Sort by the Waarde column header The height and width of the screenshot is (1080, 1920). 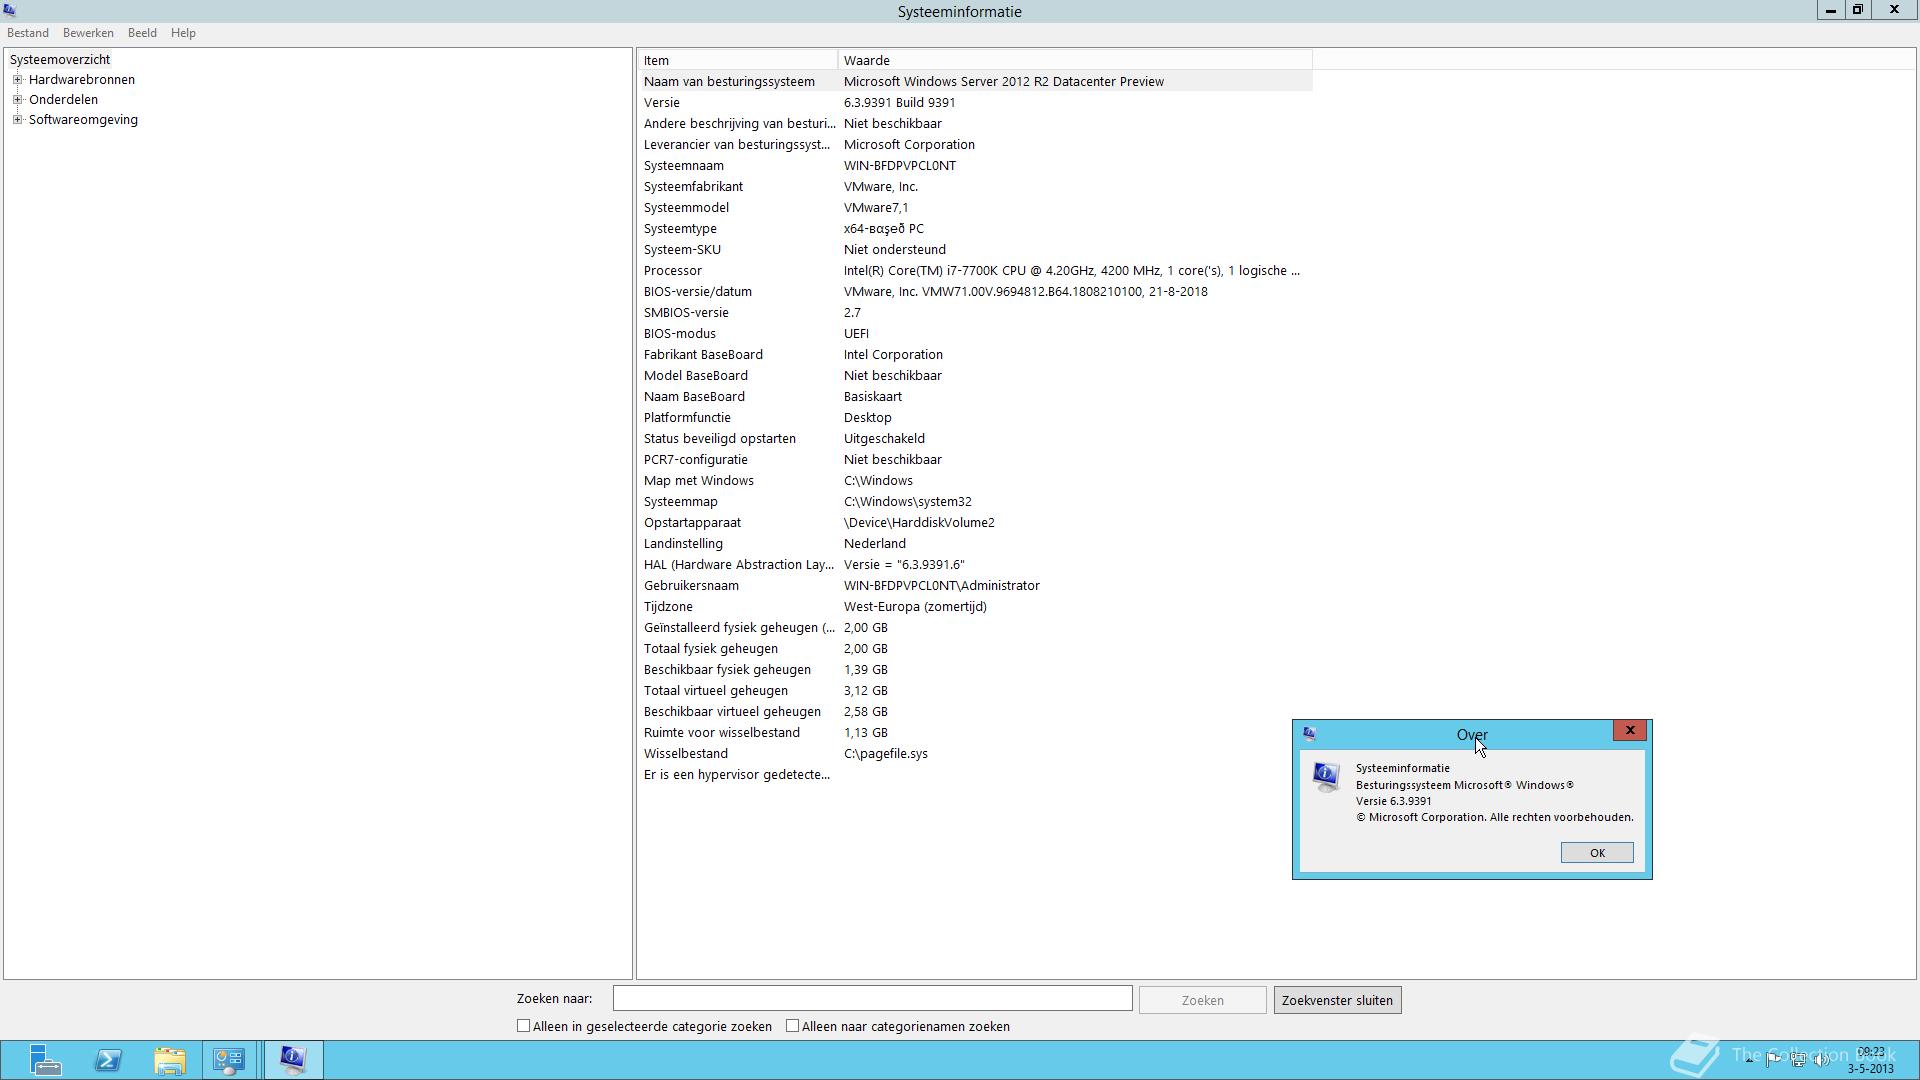[x=1075, y=60]
